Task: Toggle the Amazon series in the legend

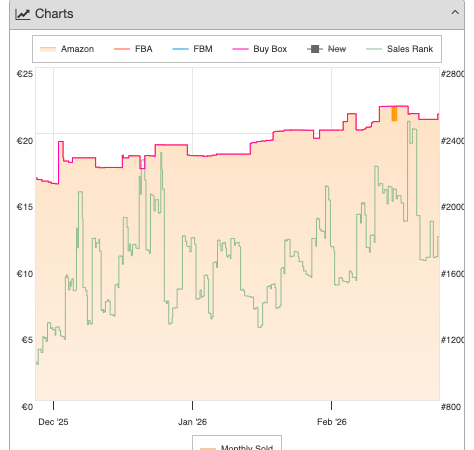Action: pyautogui.click(x=67, y=49)
